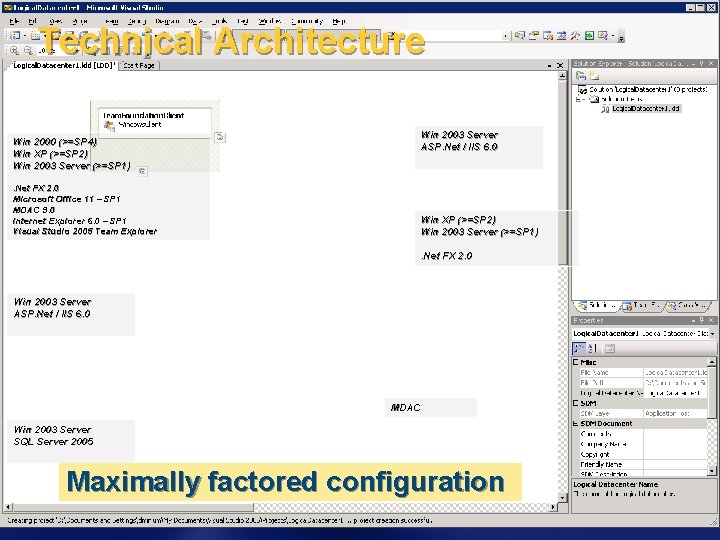720x540 pixels.
Task: Switch to the Solution Explorer bottom tab
Action: (x=597, y=305)
